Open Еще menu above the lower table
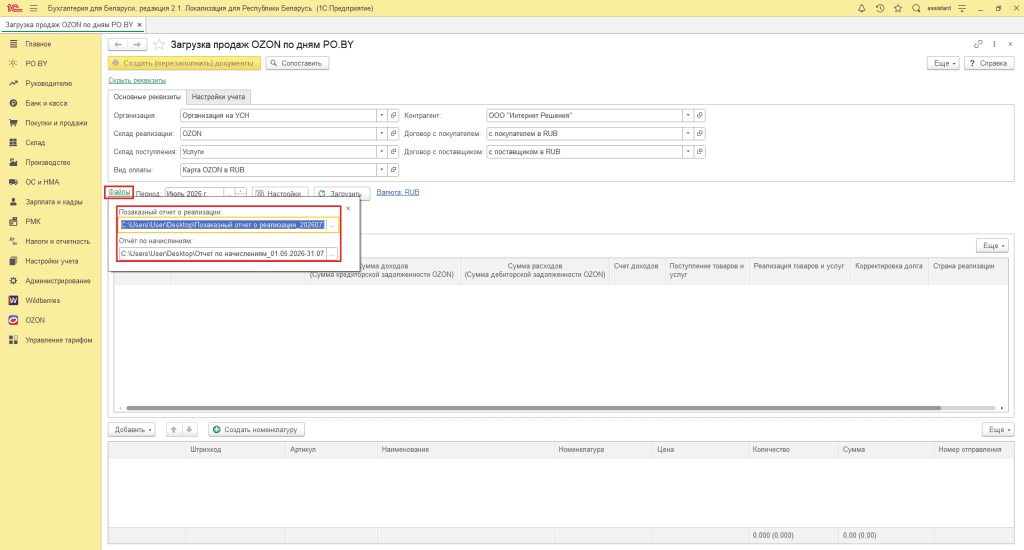Image resolution: width=1024 pixels, height=550 pixels. tap(997, 430)
